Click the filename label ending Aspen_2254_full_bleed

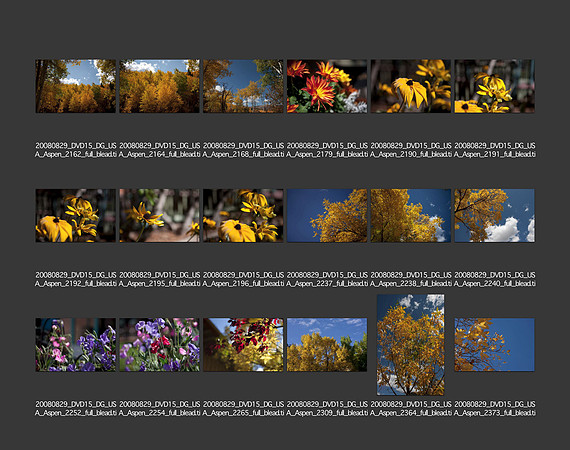tap(159, 408)
